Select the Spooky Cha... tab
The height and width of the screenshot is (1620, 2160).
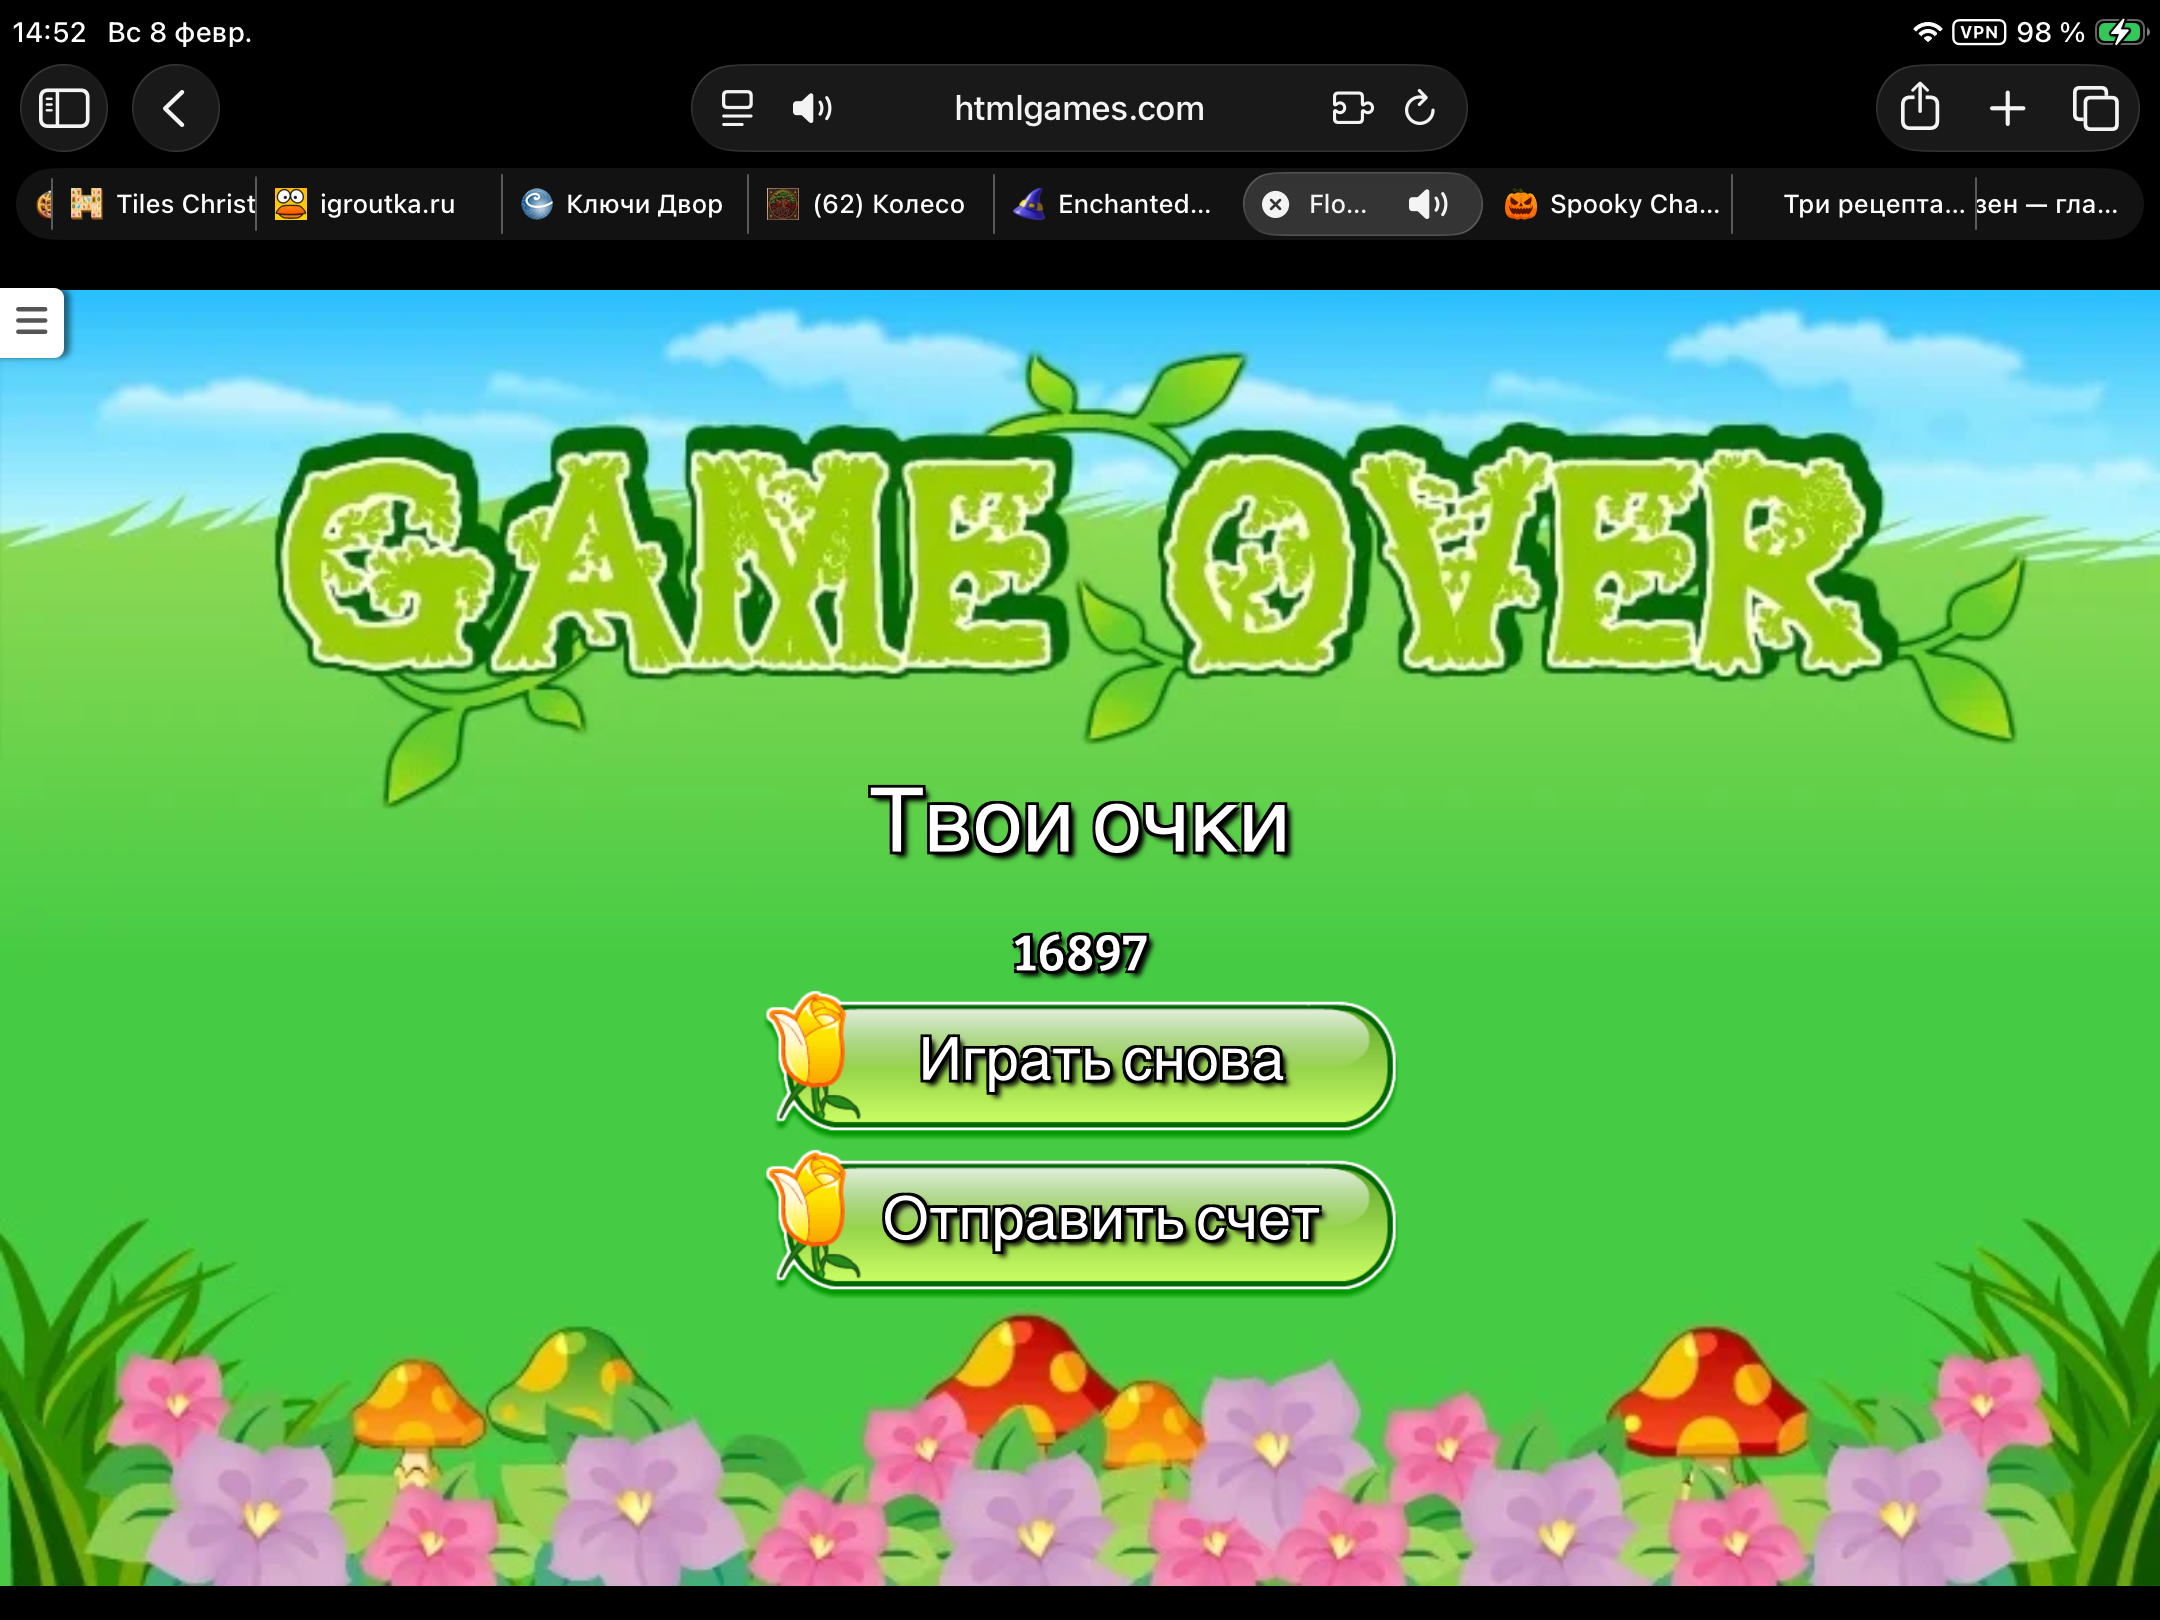[1633, 204]
